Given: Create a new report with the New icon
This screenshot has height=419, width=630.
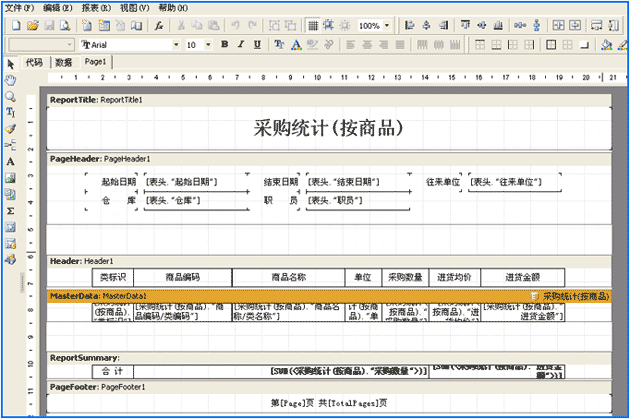Looking at the screenshot, I should 16,25.
